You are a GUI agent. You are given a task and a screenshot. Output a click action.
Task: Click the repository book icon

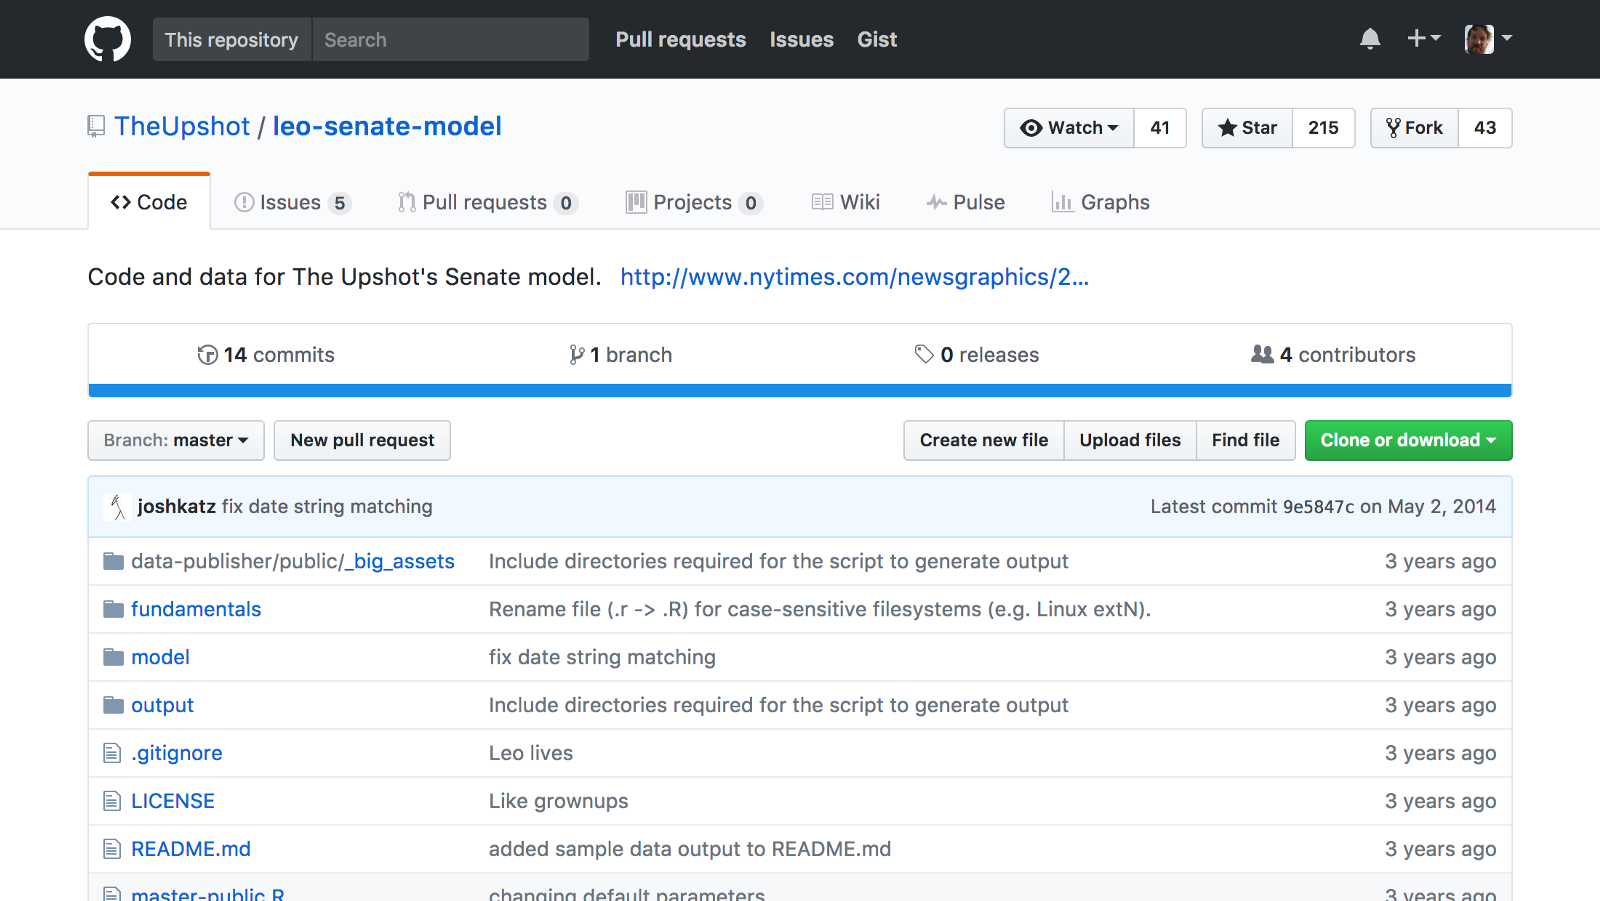pyautogui.click(x=96, y=126)
